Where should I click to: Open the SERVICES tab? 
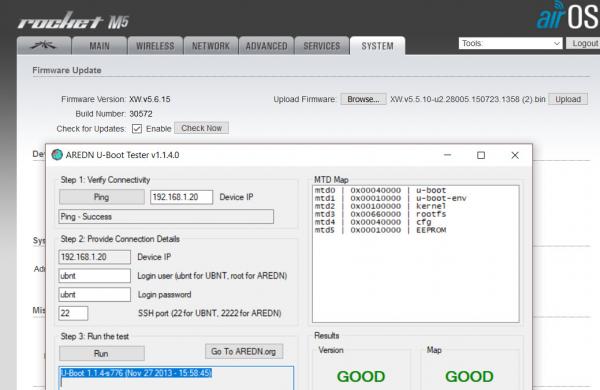322,46
